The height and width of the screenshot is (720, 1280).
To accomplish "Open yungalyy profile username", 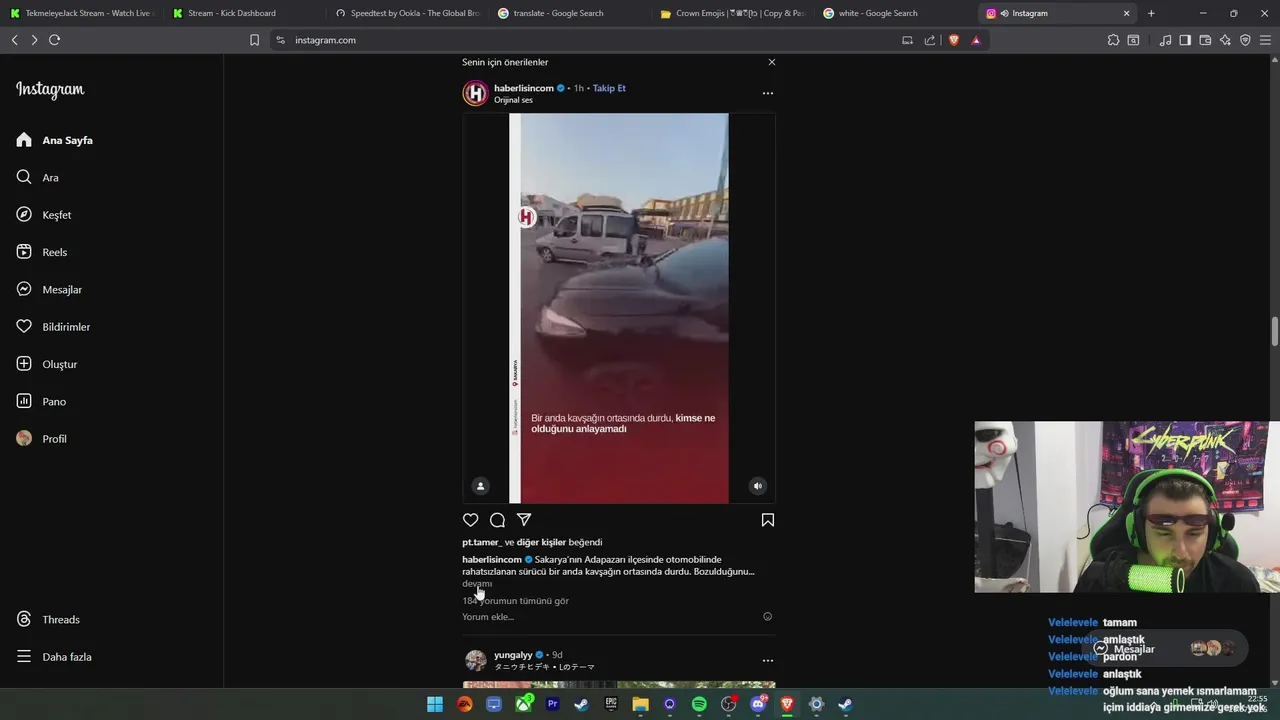I will point(513,655).
